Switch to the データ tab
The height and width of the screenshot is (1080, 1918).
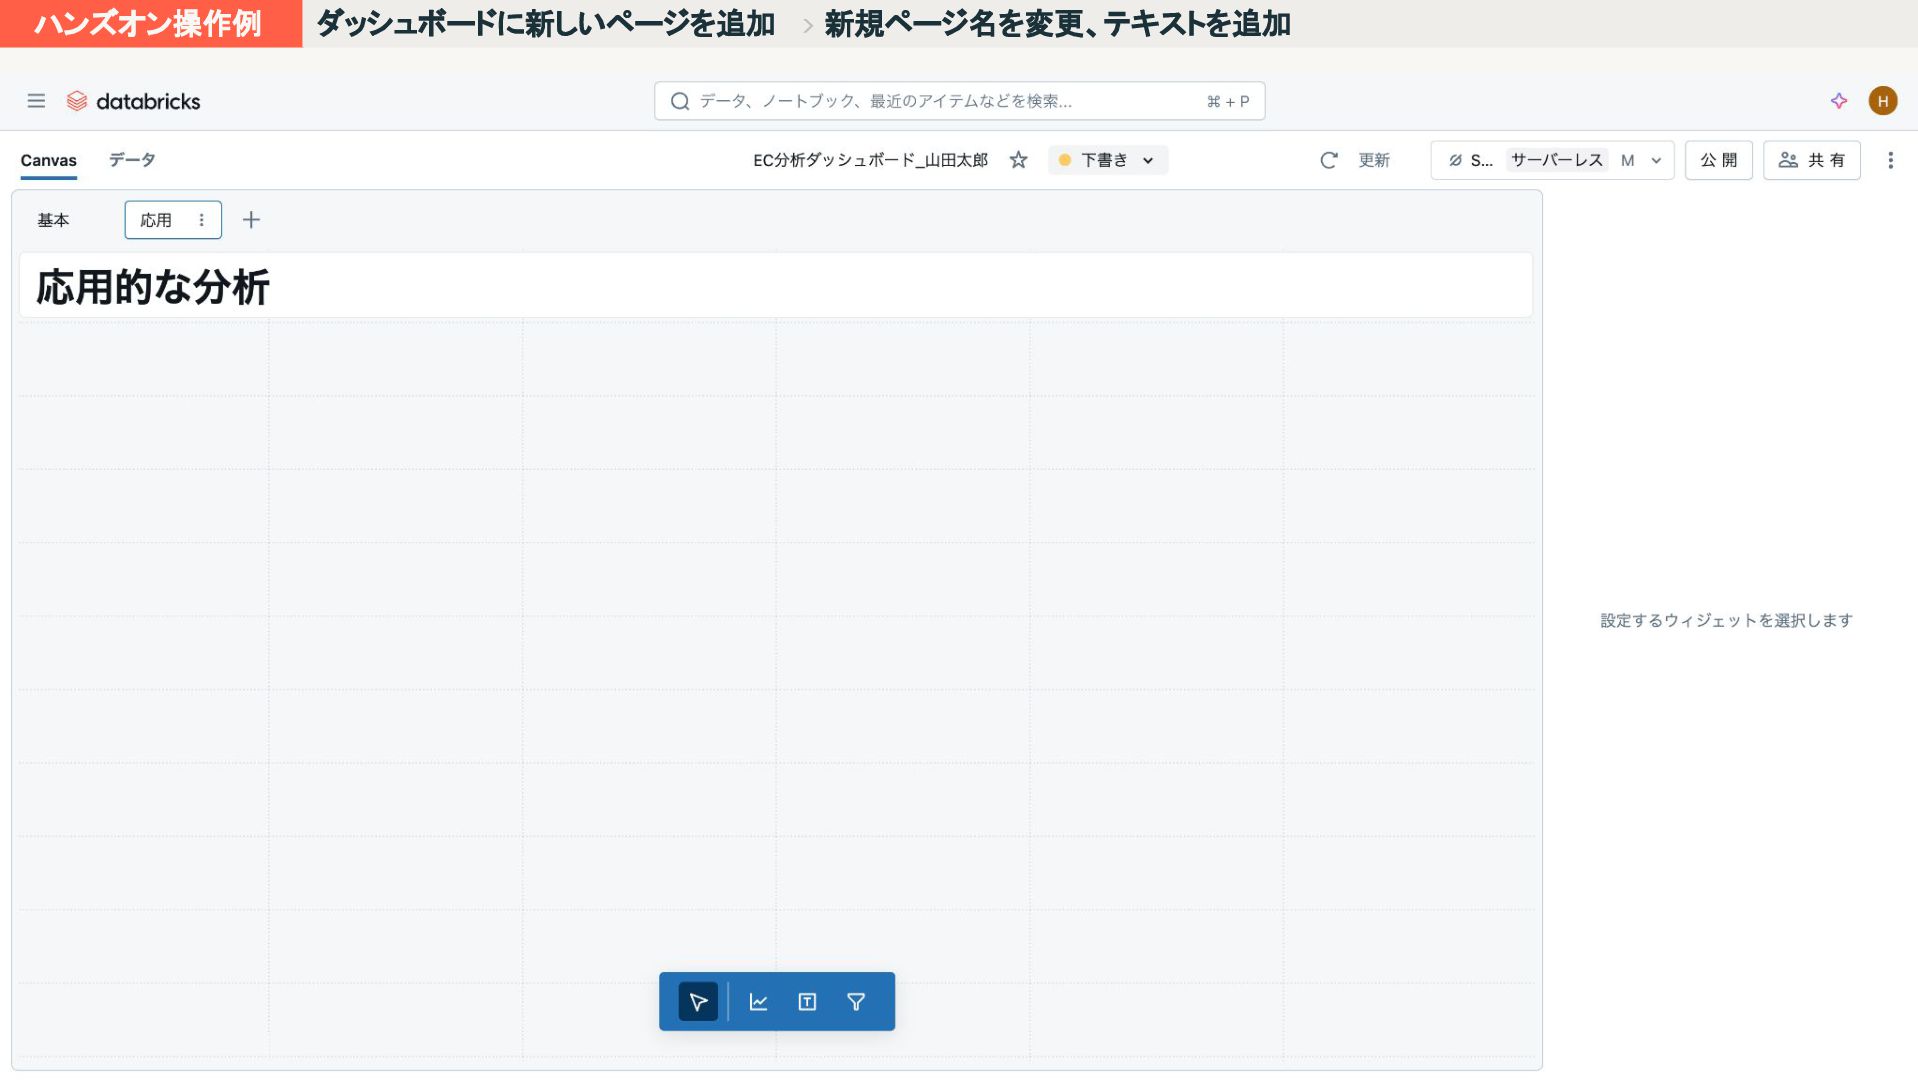click(132, 160)
